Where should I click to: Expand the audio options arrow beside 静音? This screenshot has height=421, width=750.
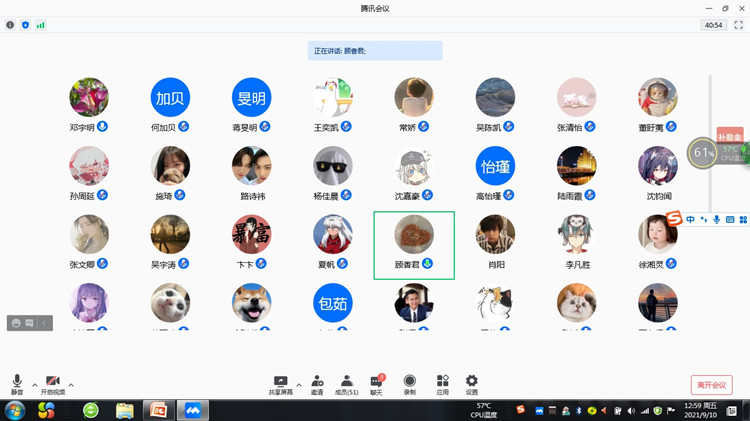(34, 385)
